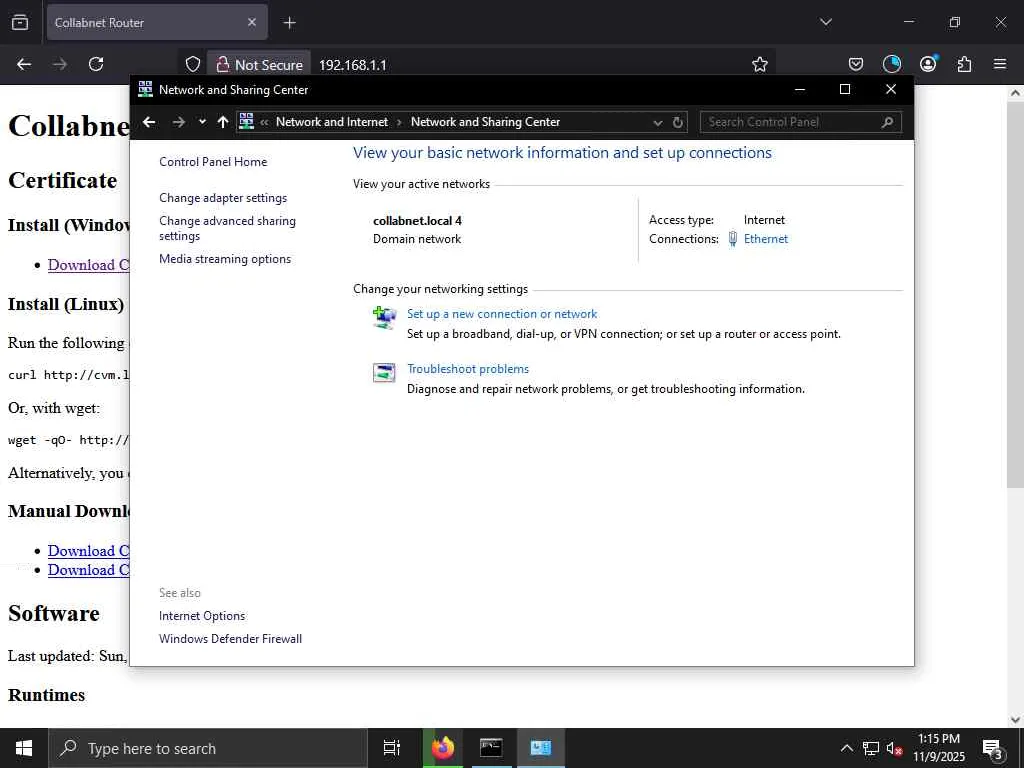
Task: Close the Collabnet Router tab
Action: [x=252, y=22]
